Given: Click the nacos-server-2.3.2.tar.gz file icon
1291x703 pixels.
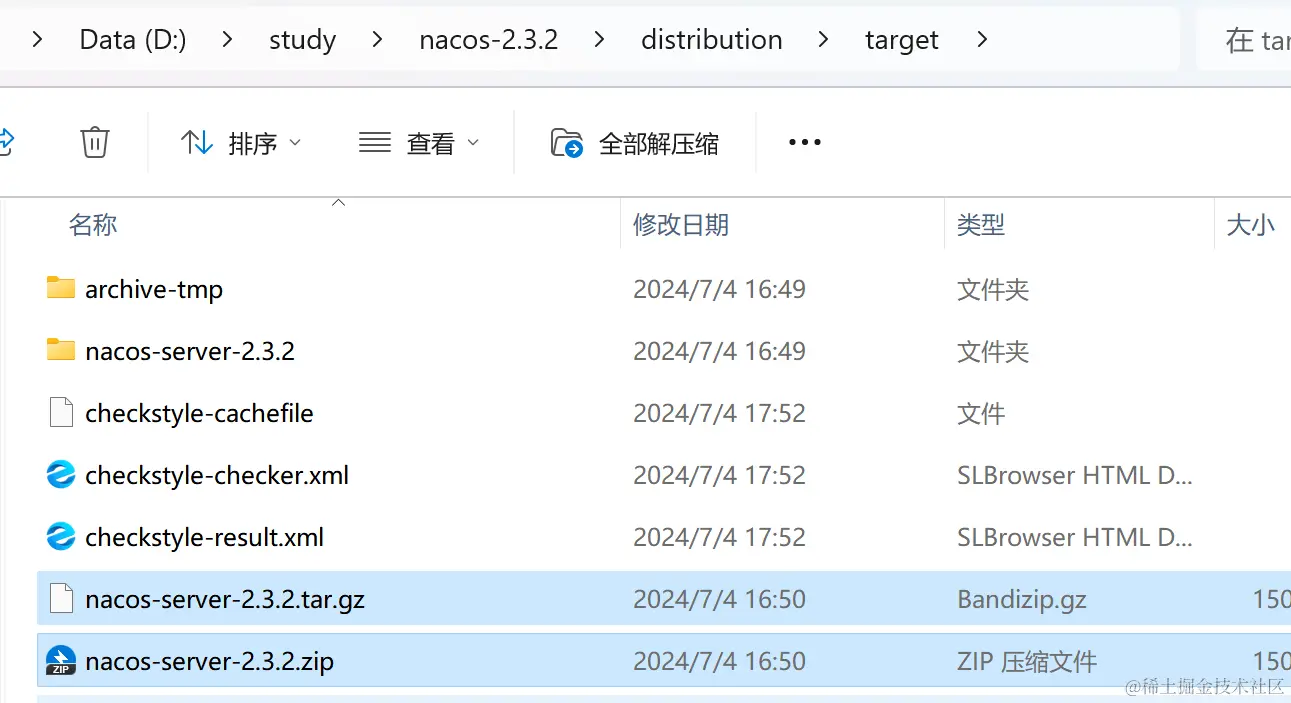Looking at the screenshot, I should [x=61, y=599].
